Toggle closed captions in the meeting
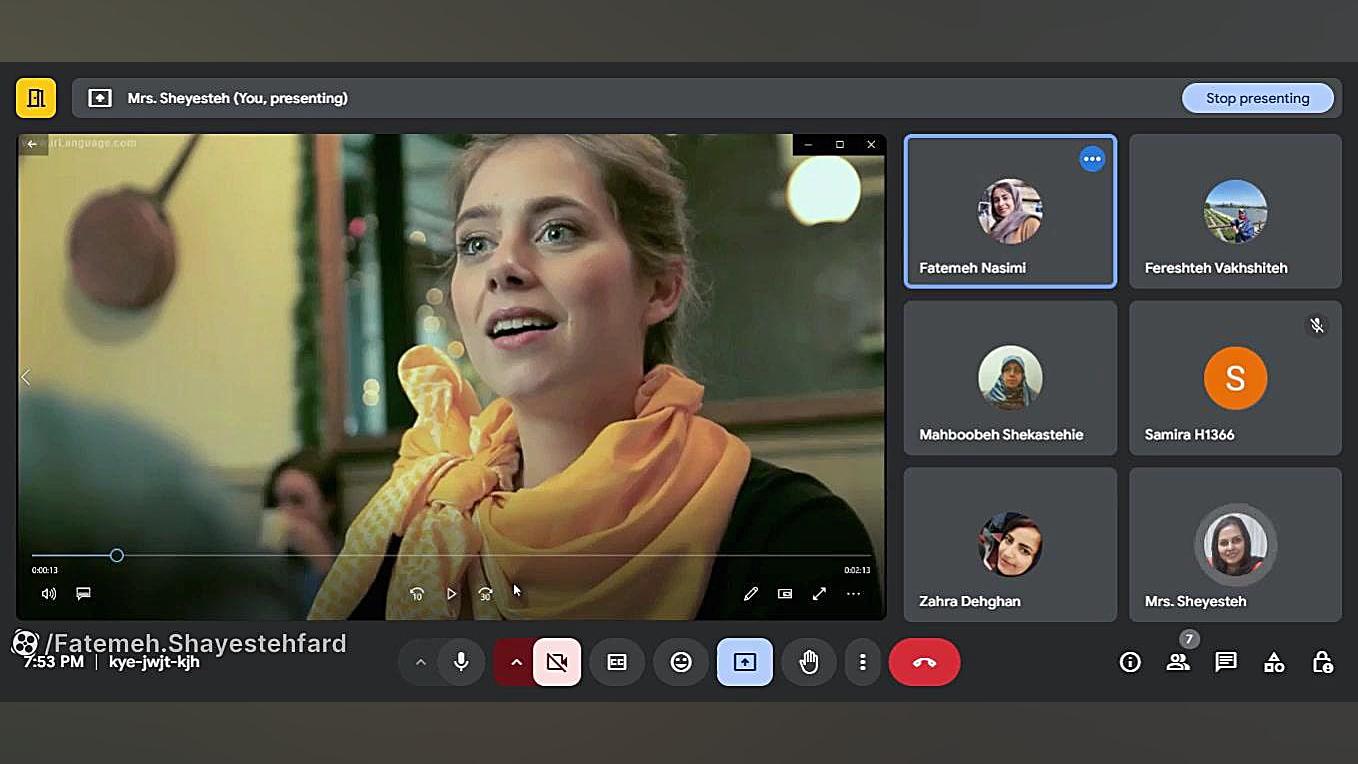This screenshot has width=1358, height=764. pos(617,662)
